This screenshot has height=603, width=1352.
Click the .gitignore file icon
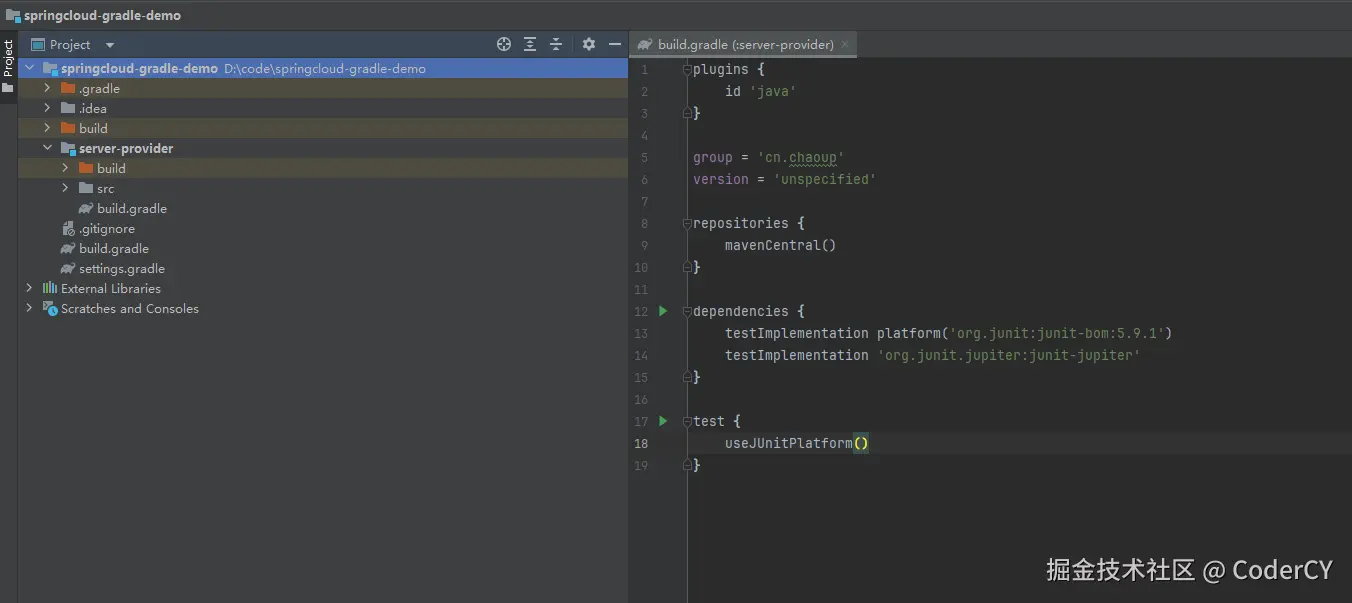click(68, 229)
